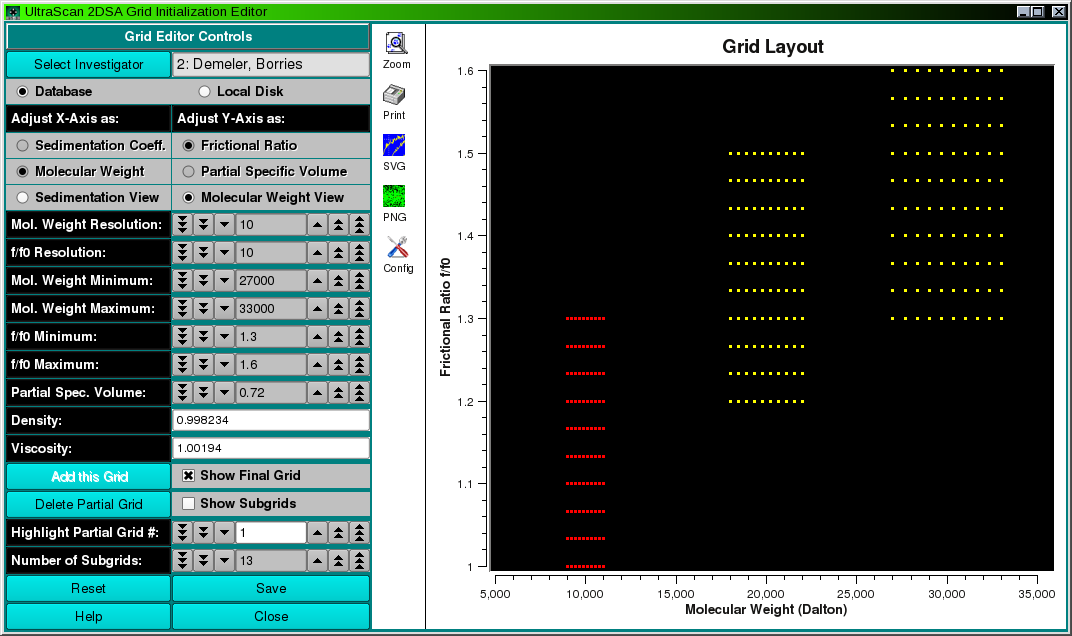Click Delete Partial Grid button
Viewport: 1072px width, 636px height.
(88, 504)
